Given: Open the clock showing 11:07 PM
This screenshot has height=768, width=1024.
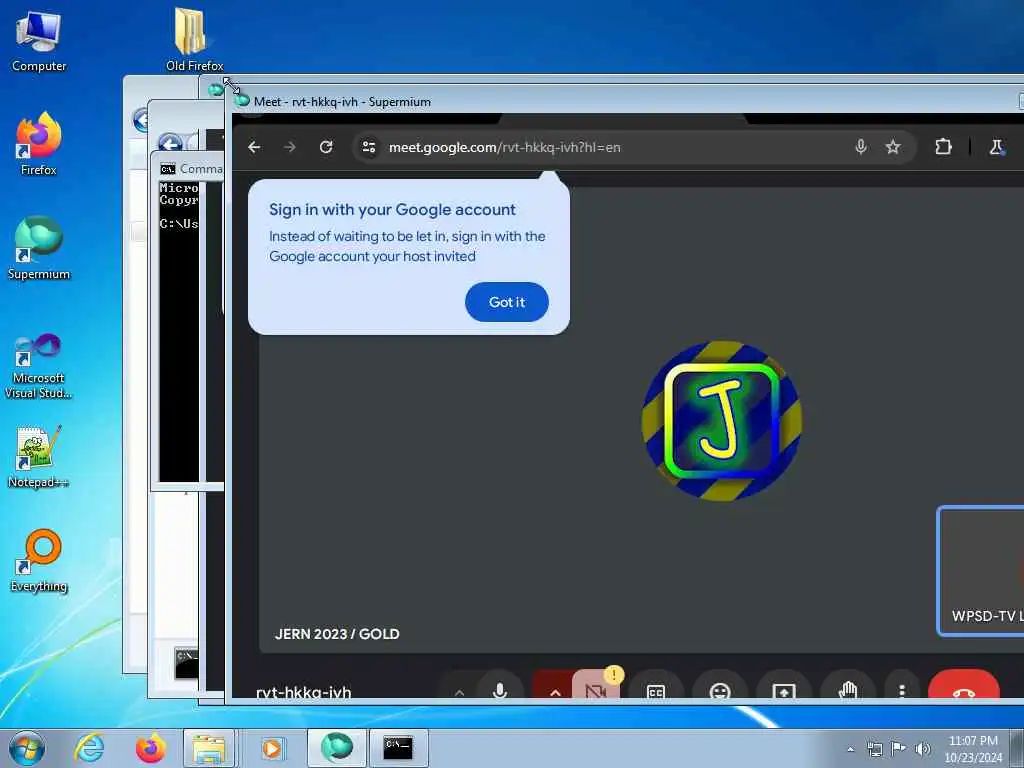Looking at the screenshot, I should 973,749.
